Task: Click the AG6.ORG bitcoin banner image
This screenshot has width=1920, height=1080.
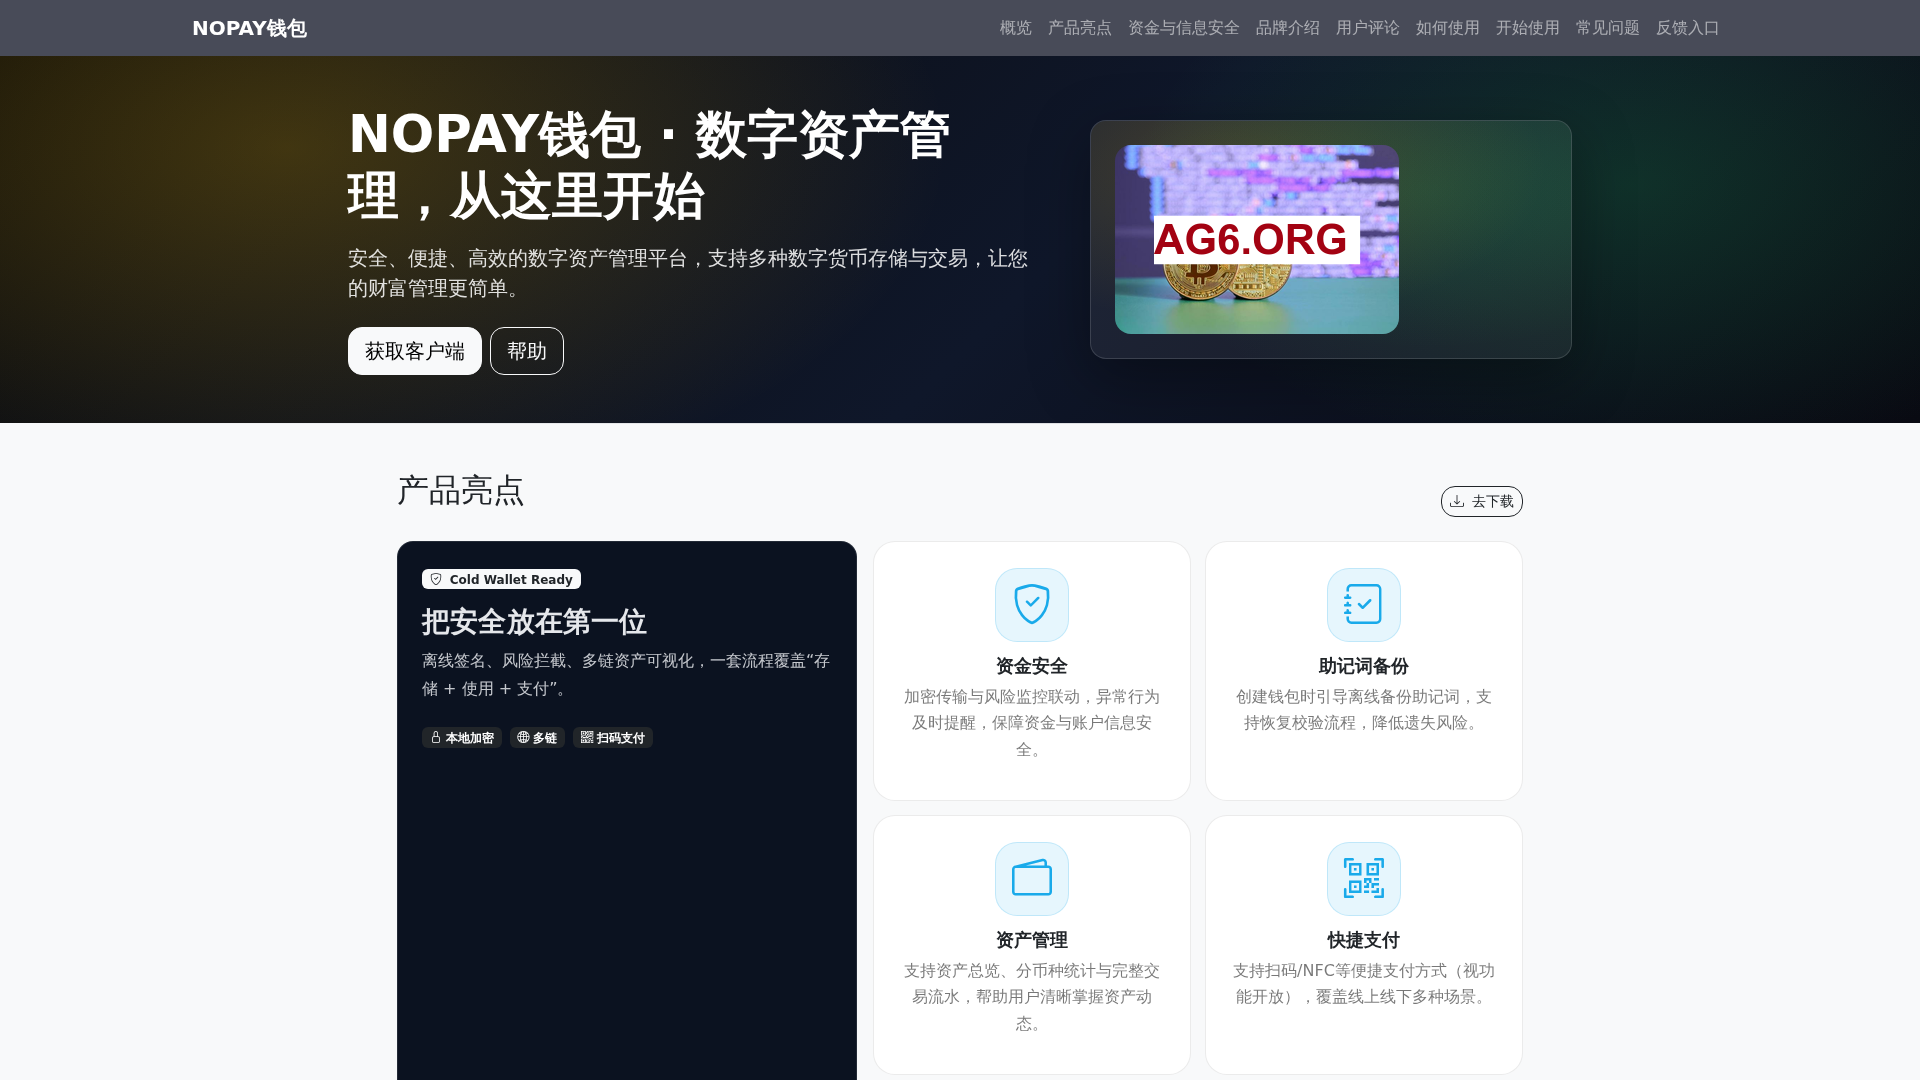Action: pos(1257,239)
